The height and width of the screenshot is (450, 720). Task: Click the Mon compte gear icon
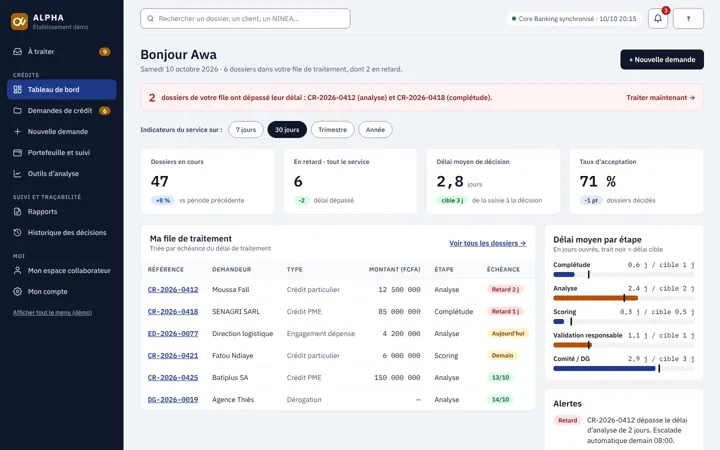click(17, 292)
